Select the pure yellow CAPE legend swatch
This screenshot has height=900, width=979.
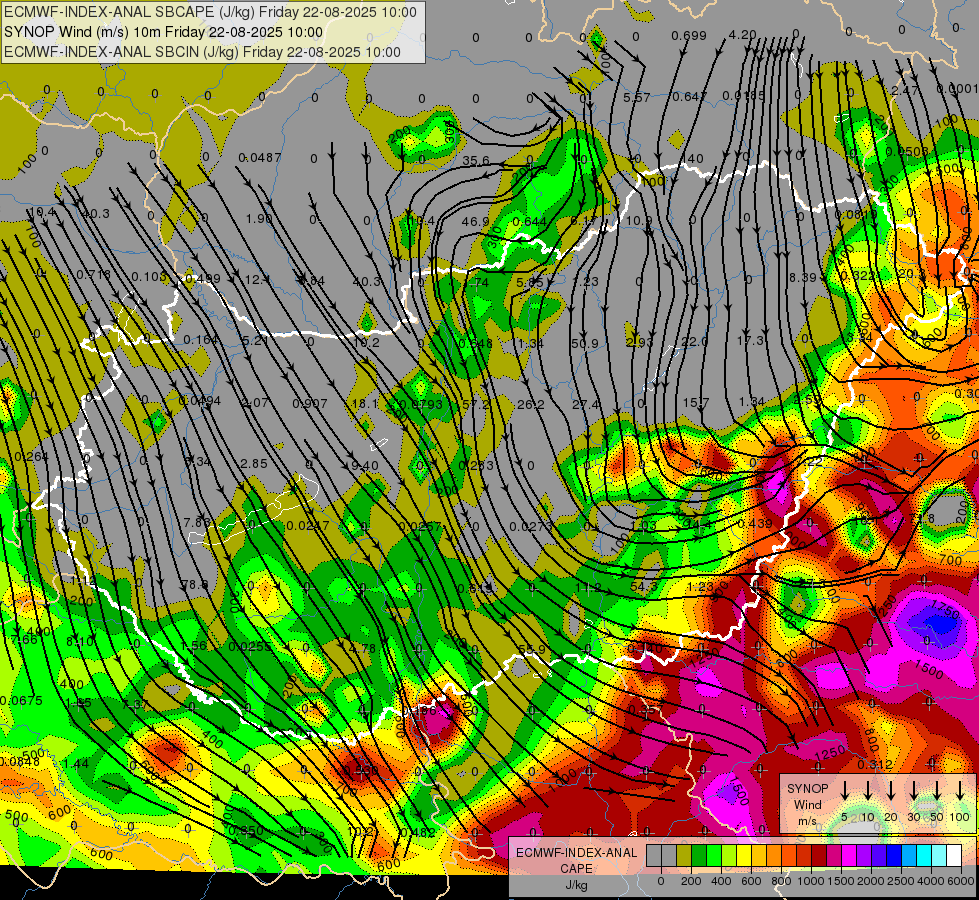[x=744, y=856]
